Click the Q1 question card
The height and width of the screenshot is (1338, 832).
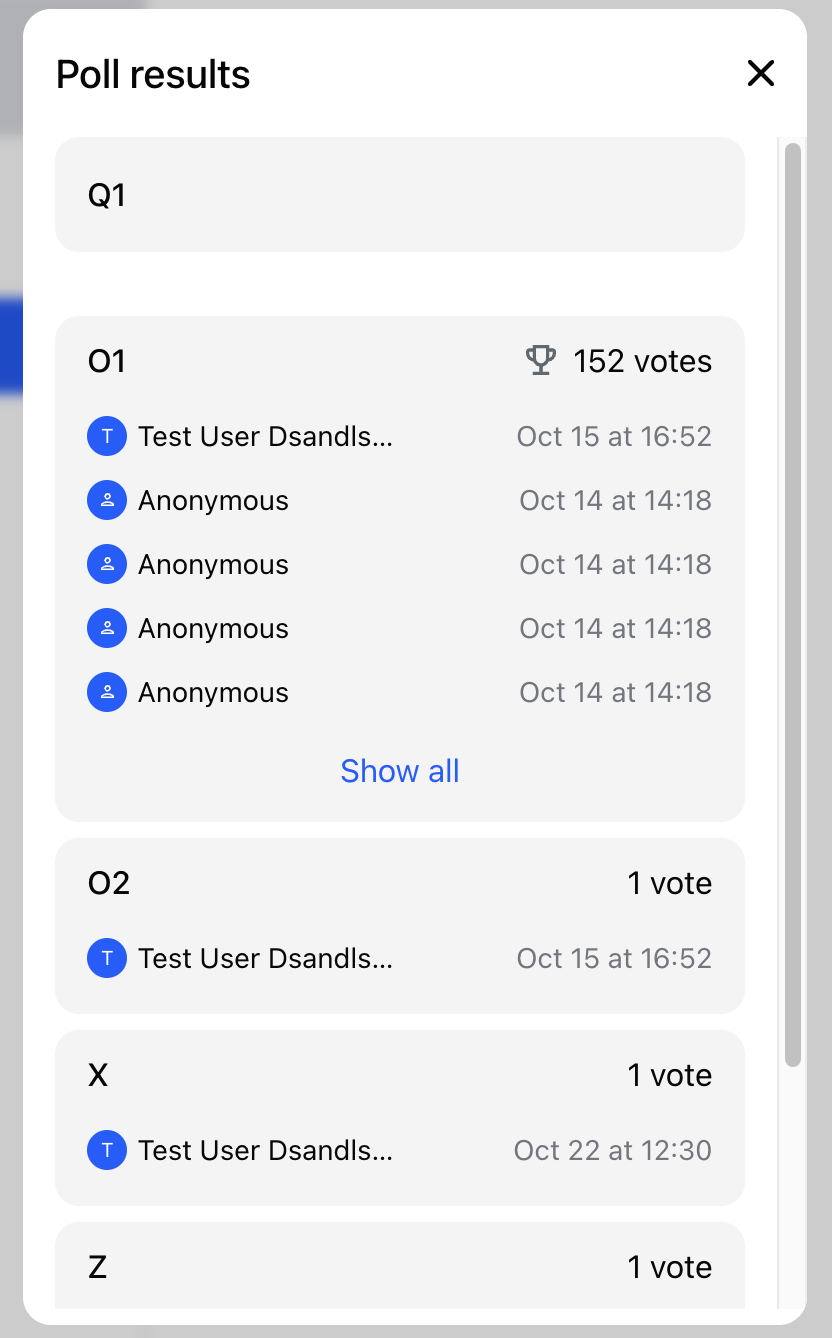[x=400, y=195]
